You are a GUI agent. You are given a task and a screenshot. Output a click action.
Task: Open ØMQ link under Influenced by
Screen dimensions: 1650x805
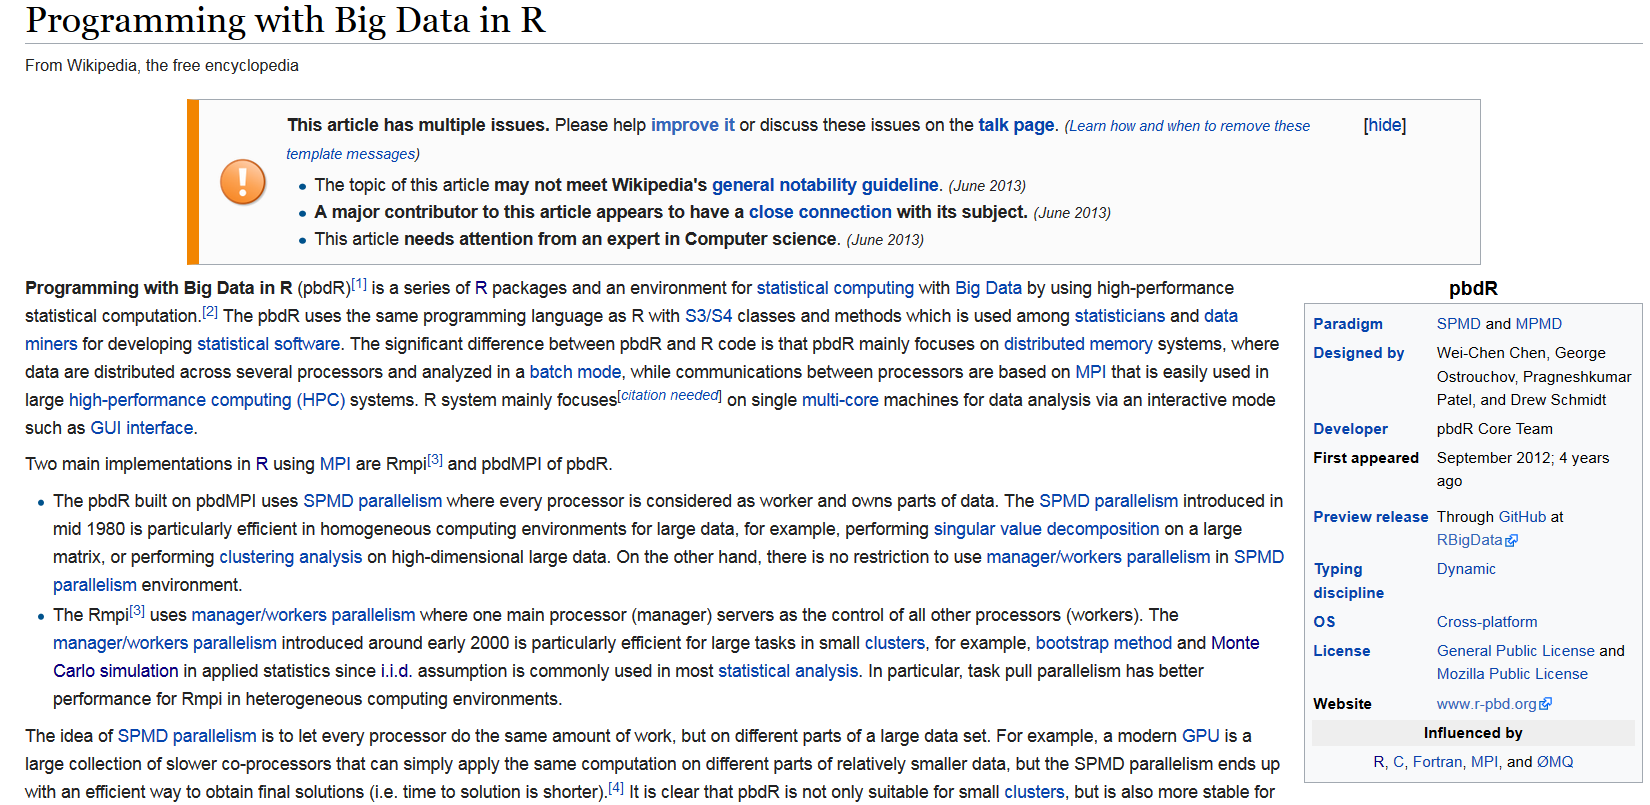click(x=1555, y=762)
